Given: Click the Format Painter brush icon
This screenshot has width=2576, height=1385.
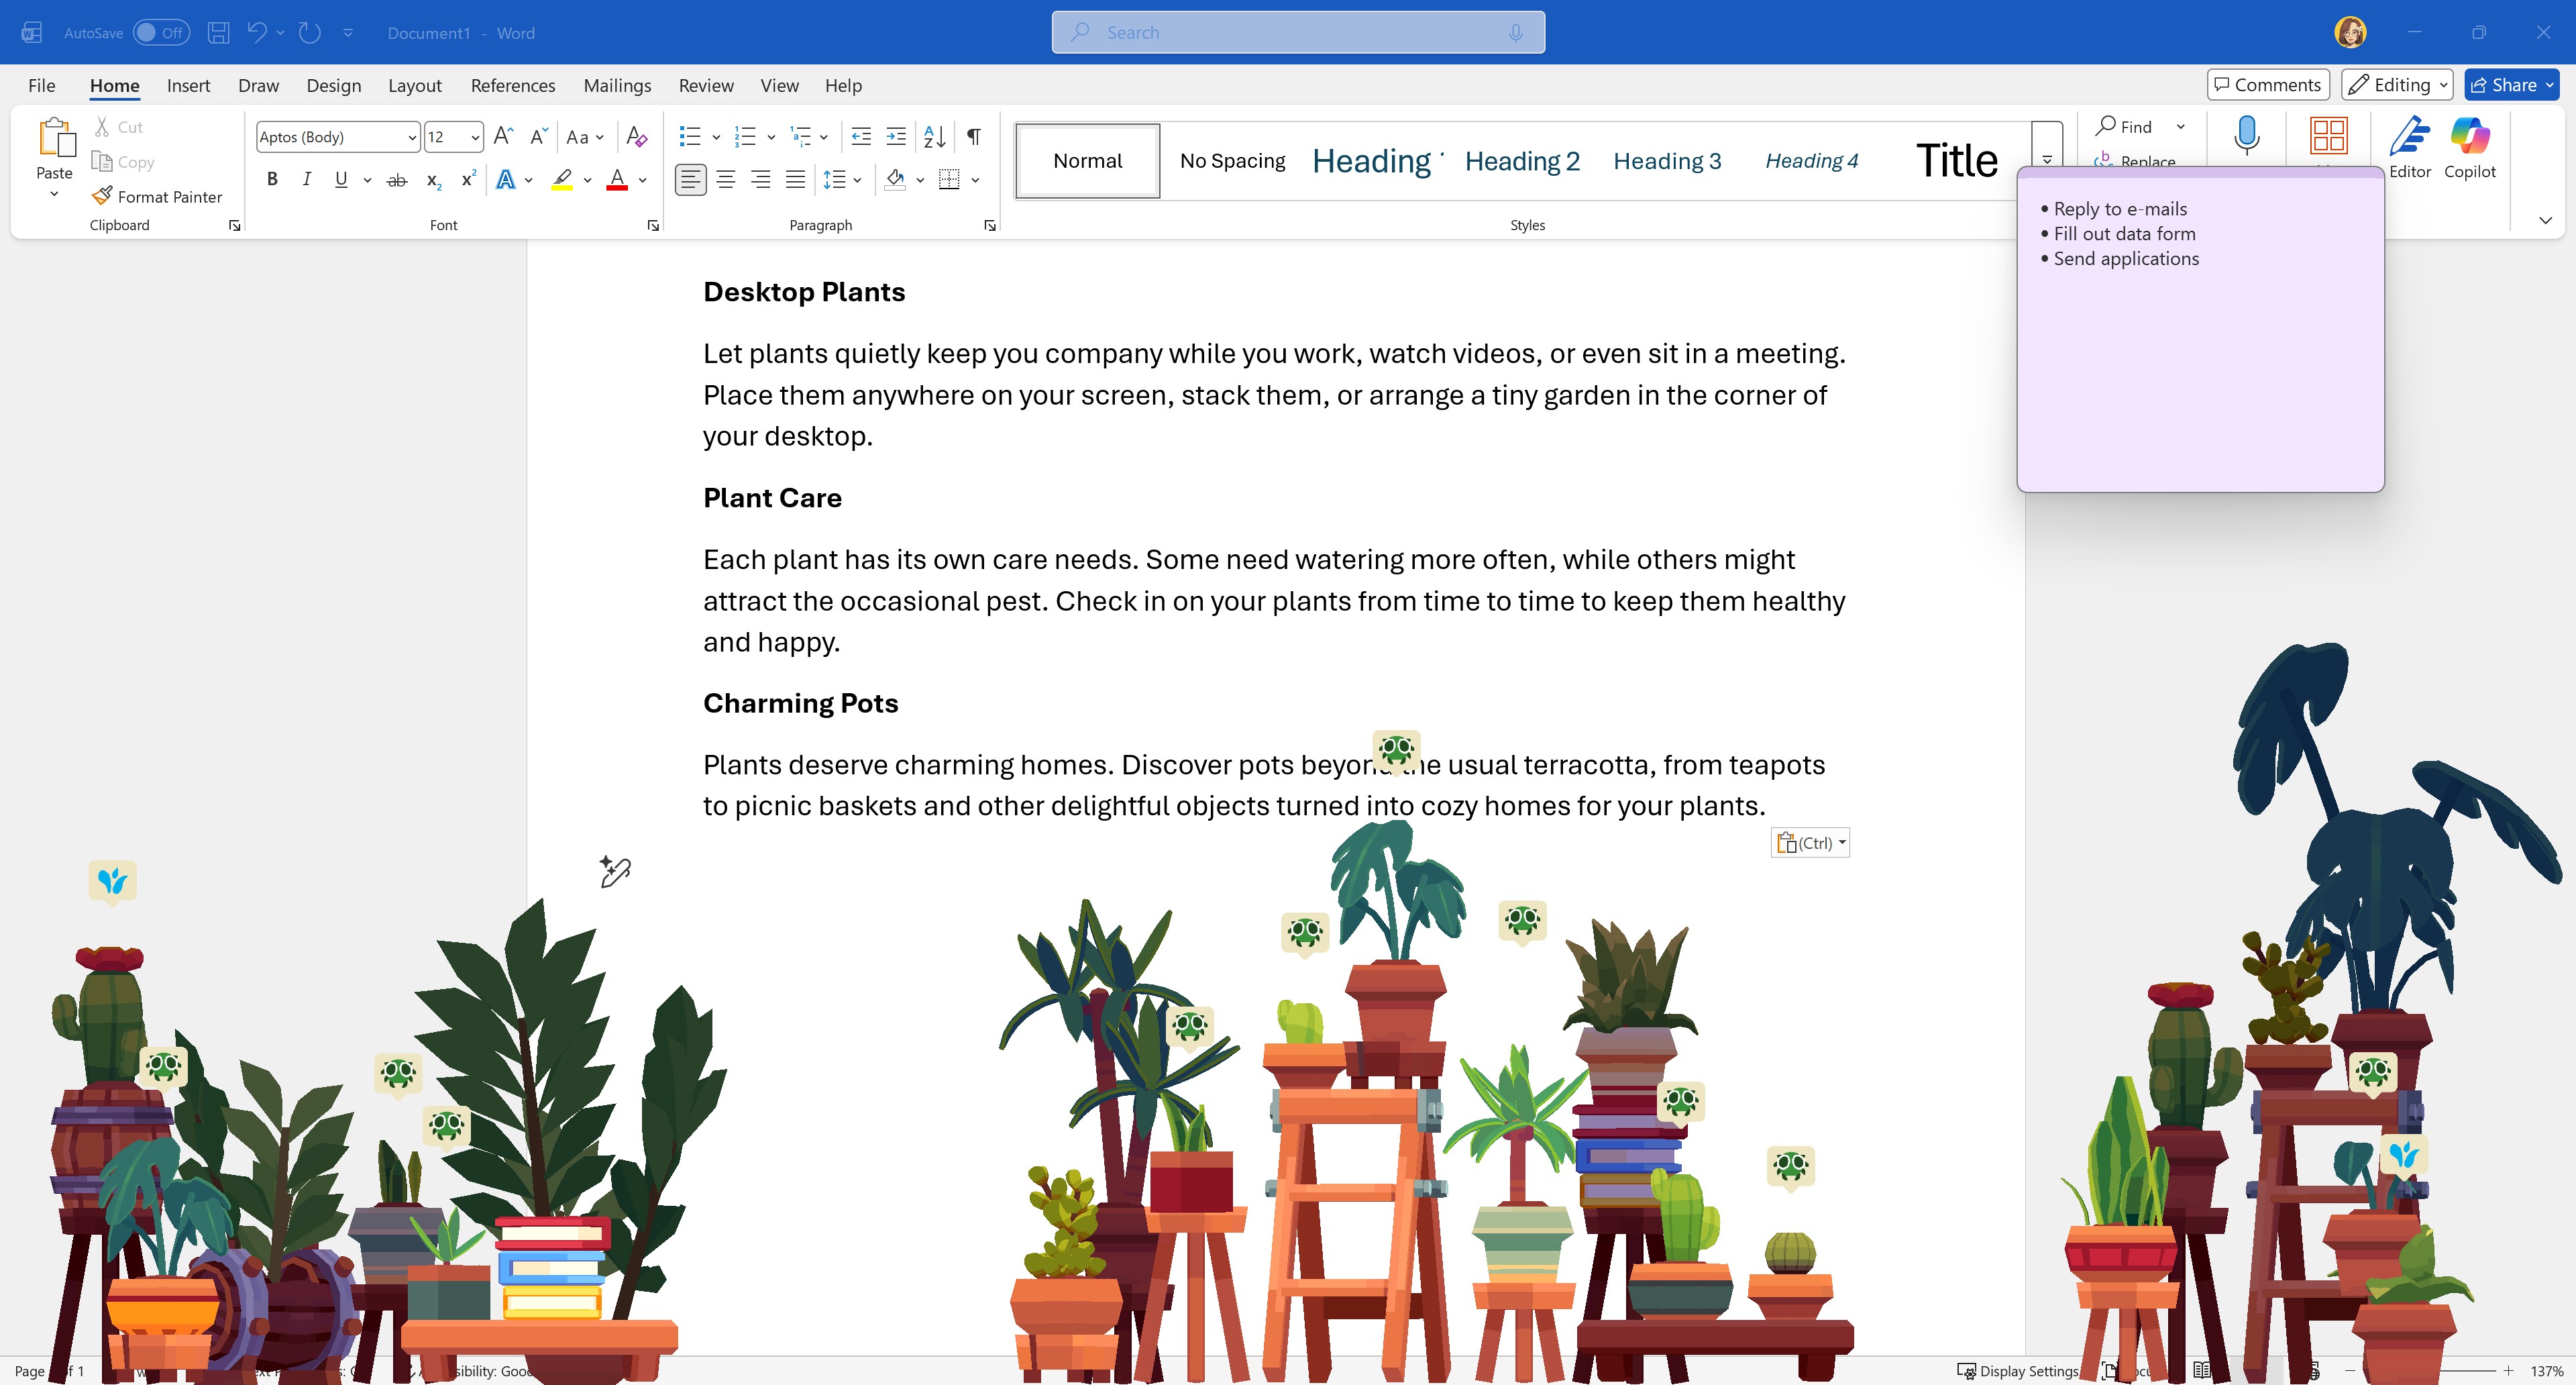Looking at the screenshot, I should 101,196.
